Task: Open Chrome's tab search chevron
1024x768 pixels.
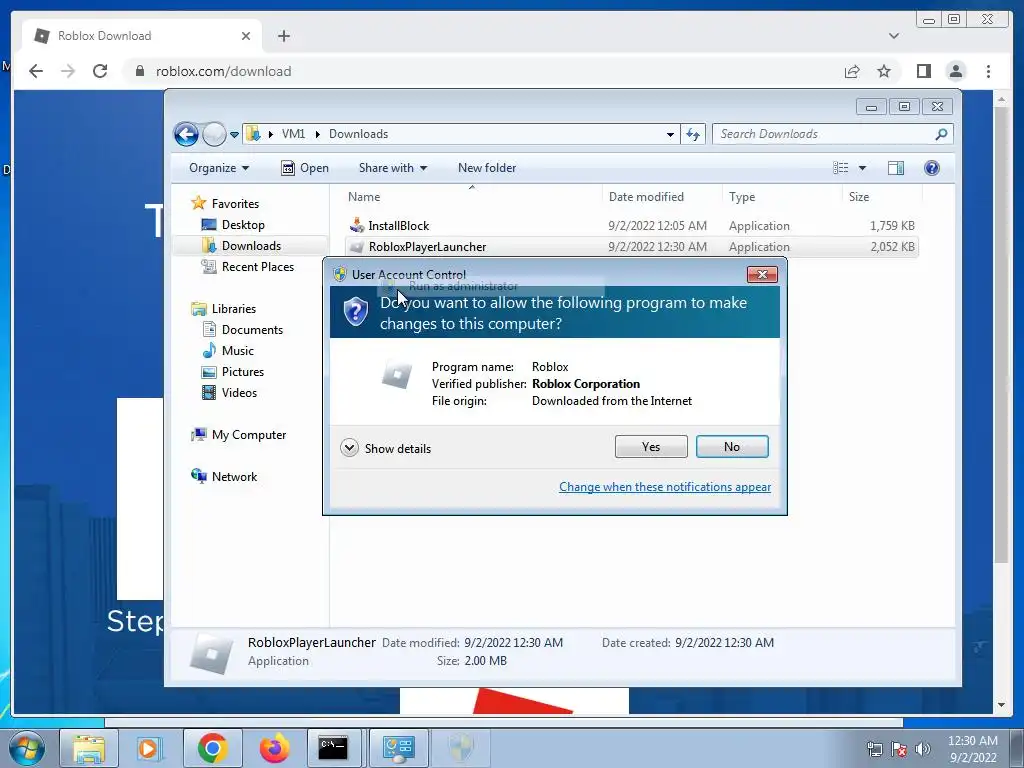Action: pyautogui.click(x=893, y=36)
